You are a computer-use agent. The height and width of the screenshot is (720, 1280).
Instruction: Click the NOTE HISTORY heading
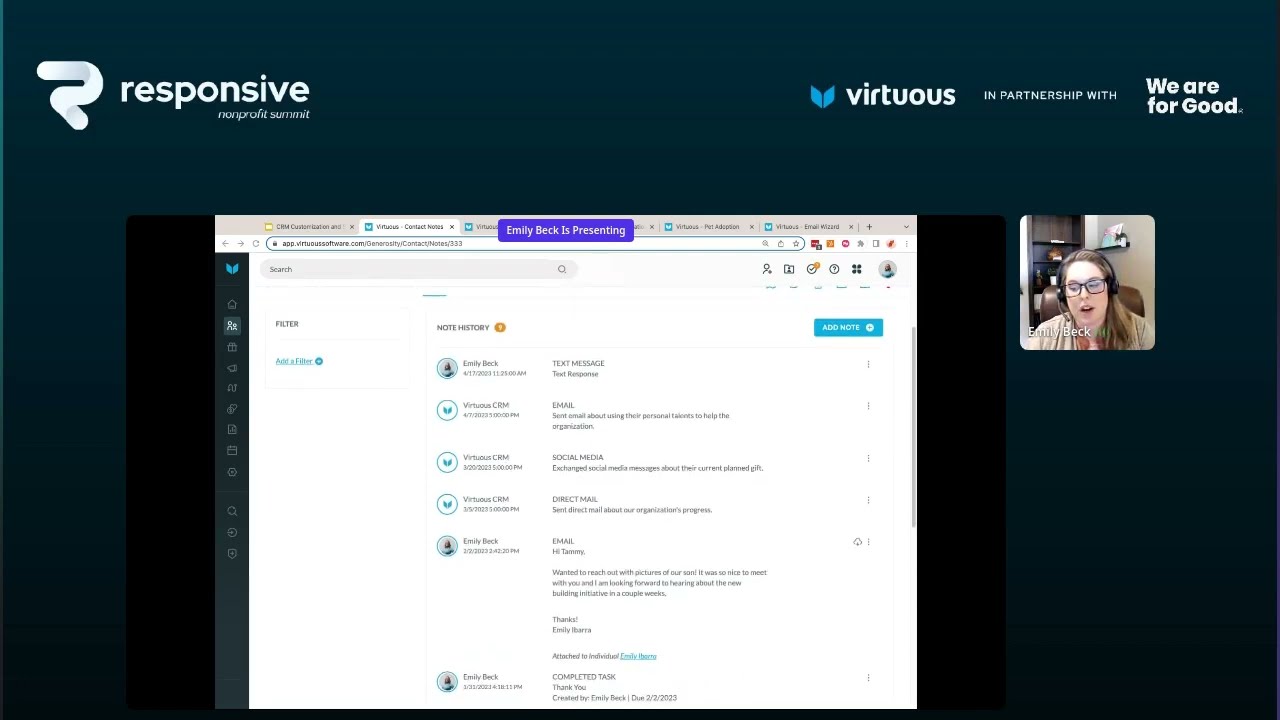pyautogui.click(x=463, y=328)
